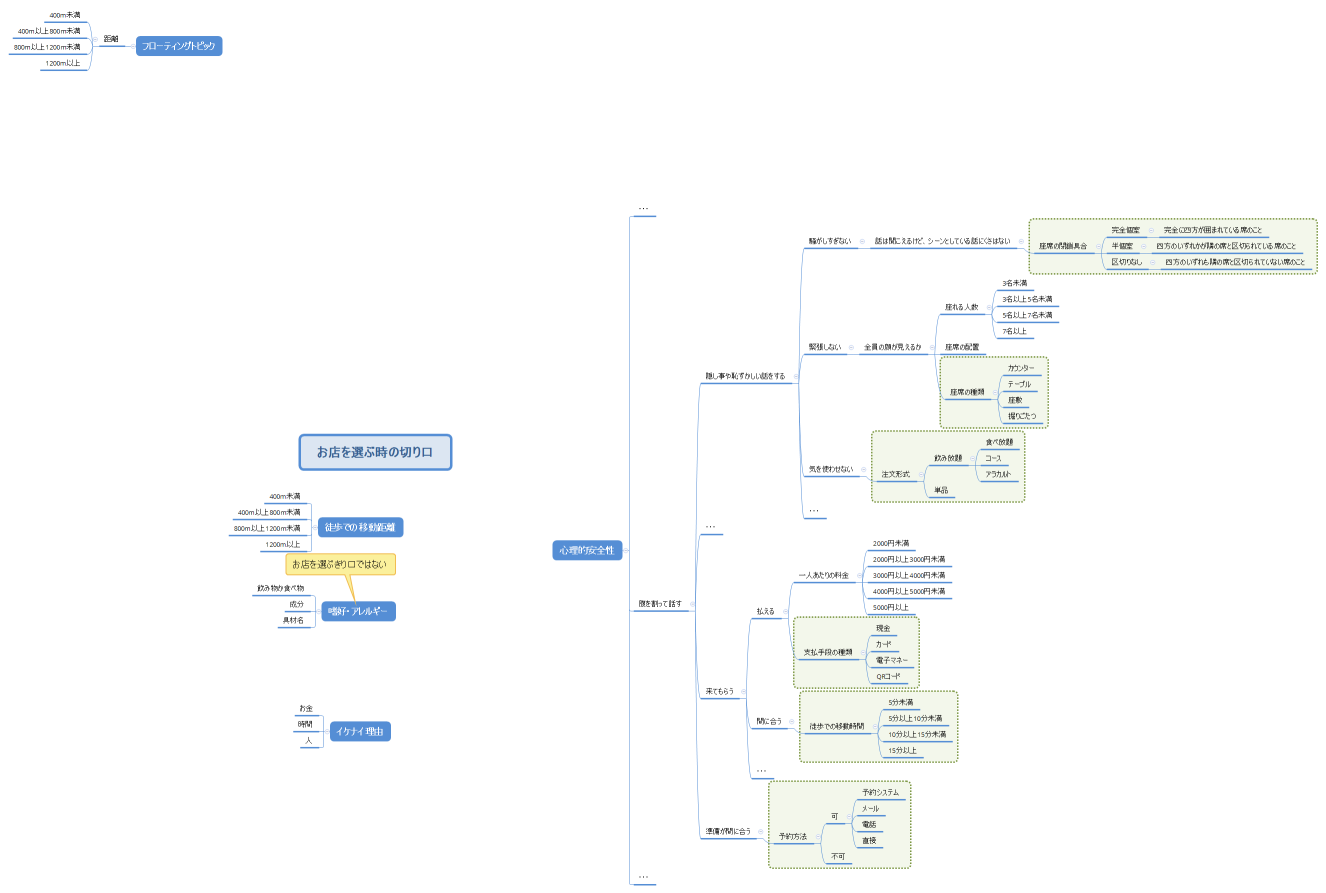The image size is (1326, 893).
Task: Click the QRコード payment node
Action: [x=888, y=677]
